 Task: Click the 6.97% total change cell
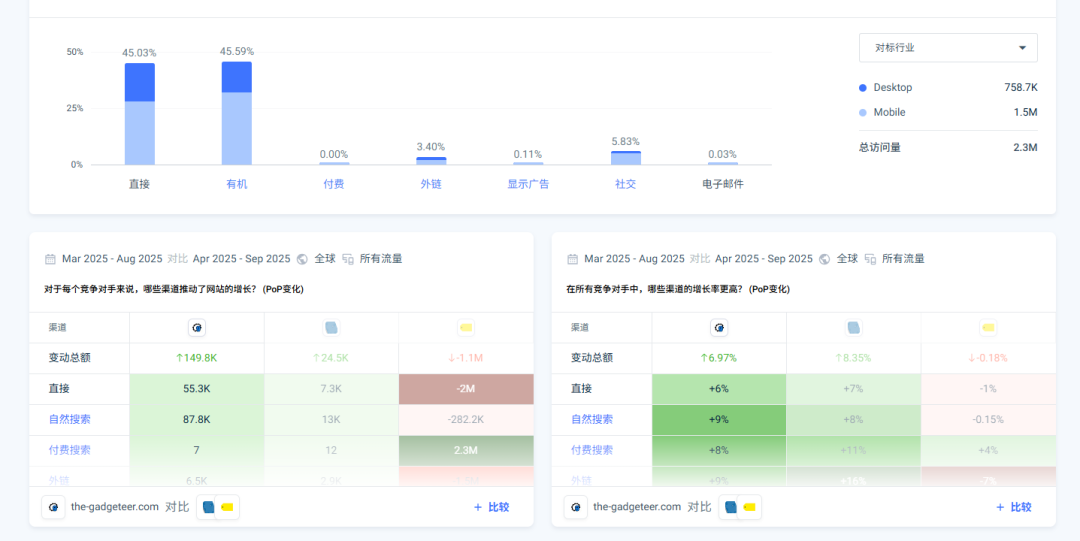click(x=719, y=358)
